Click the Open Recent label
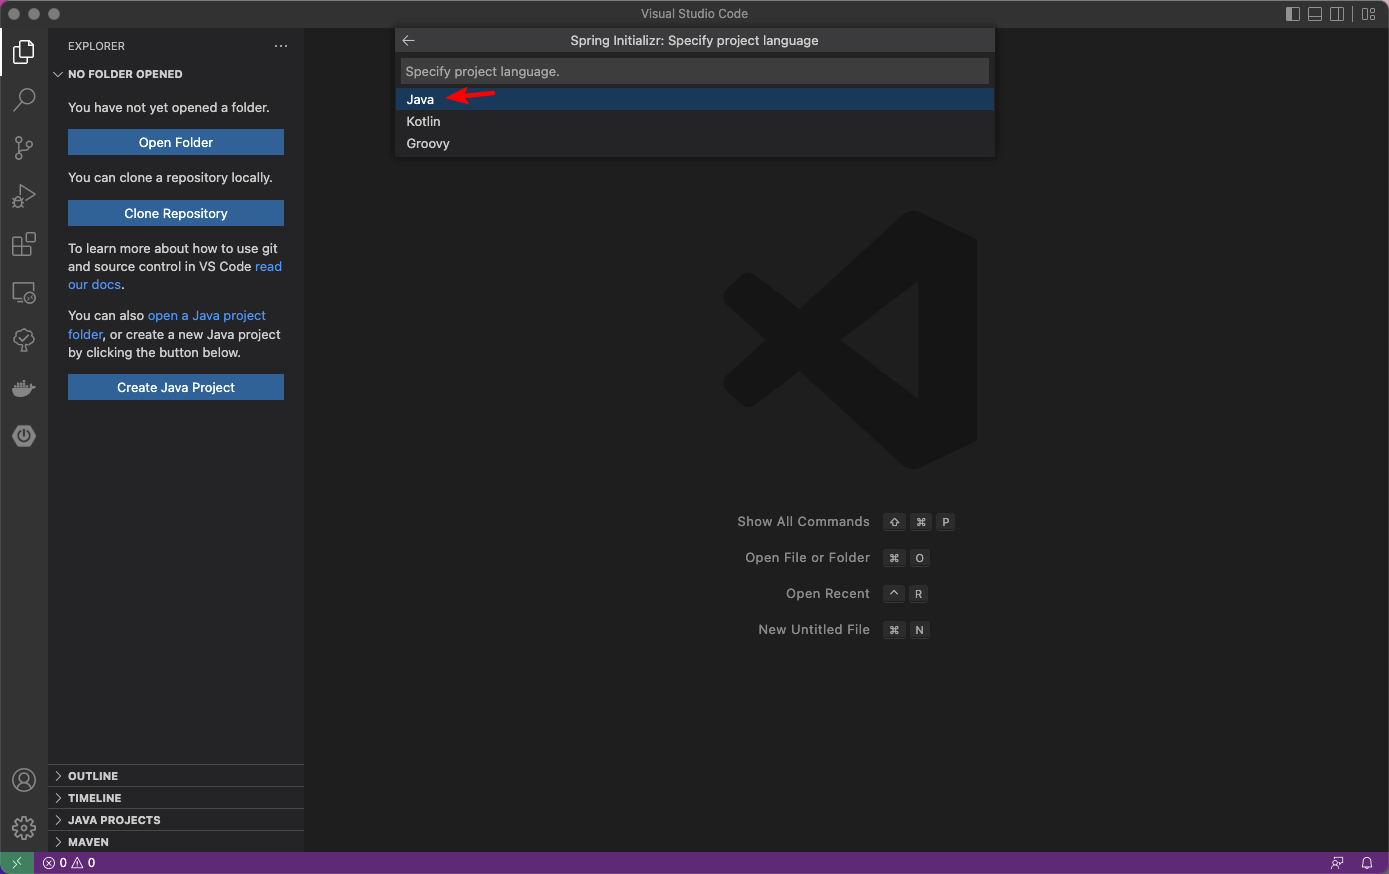Viewport: 1389px width, 874px height. point(828,594)
